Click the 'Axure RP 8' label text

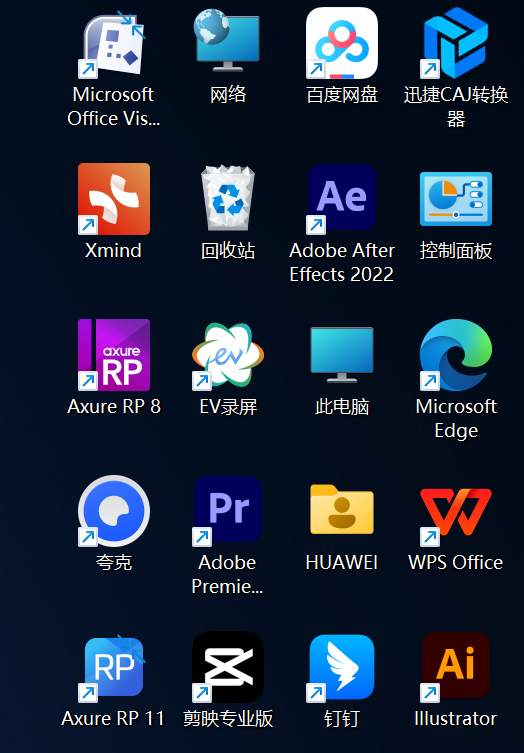point(114,407)
